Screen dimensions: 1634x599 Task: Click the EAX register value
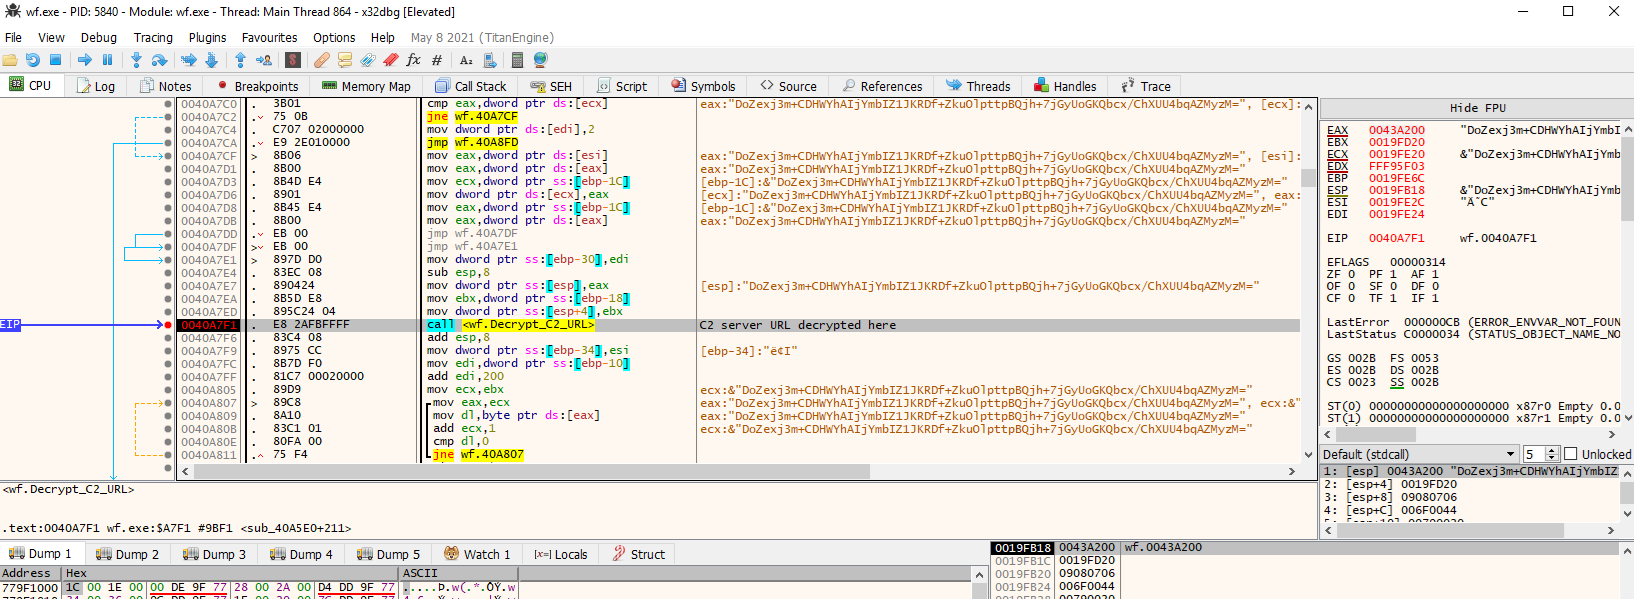tap(1396, 130)
